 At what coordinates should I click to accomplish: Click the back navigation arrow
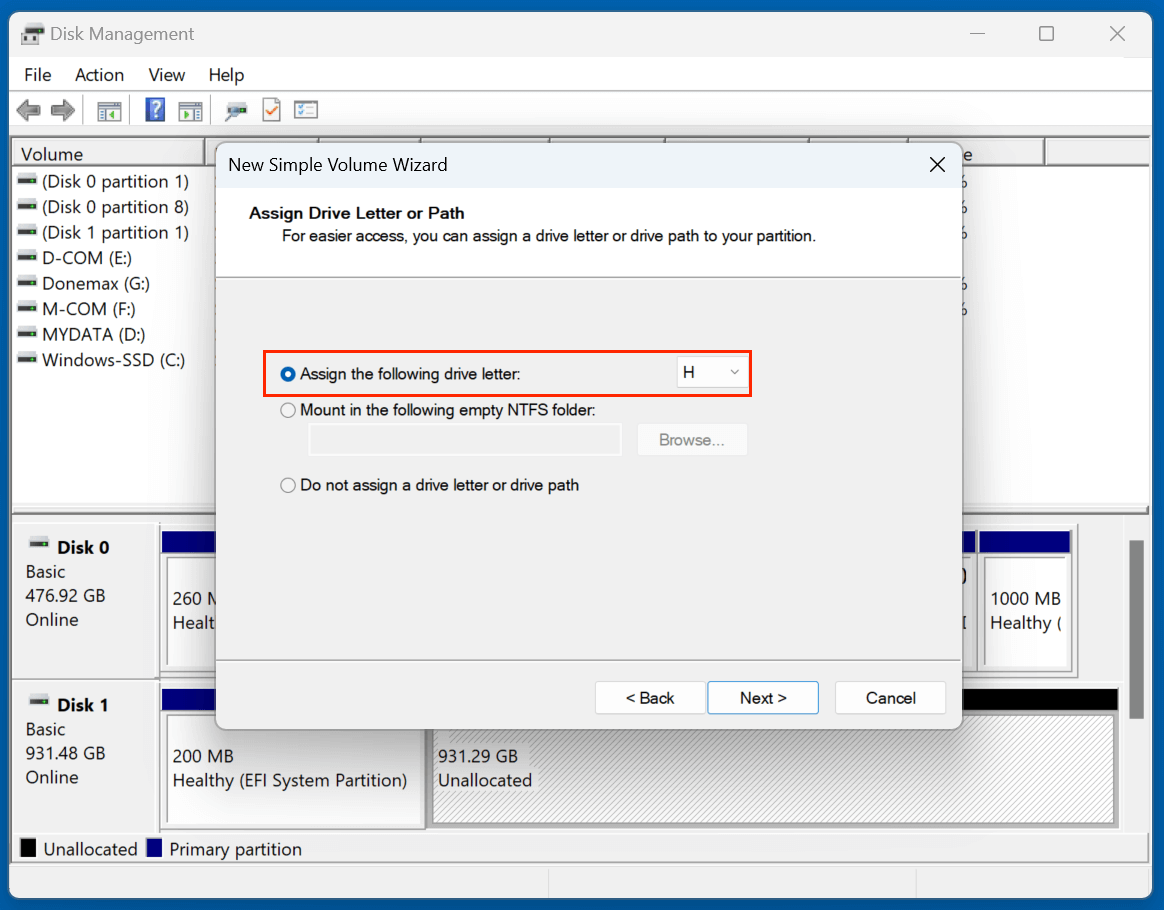pyautogui.click(x=28, y=110)
